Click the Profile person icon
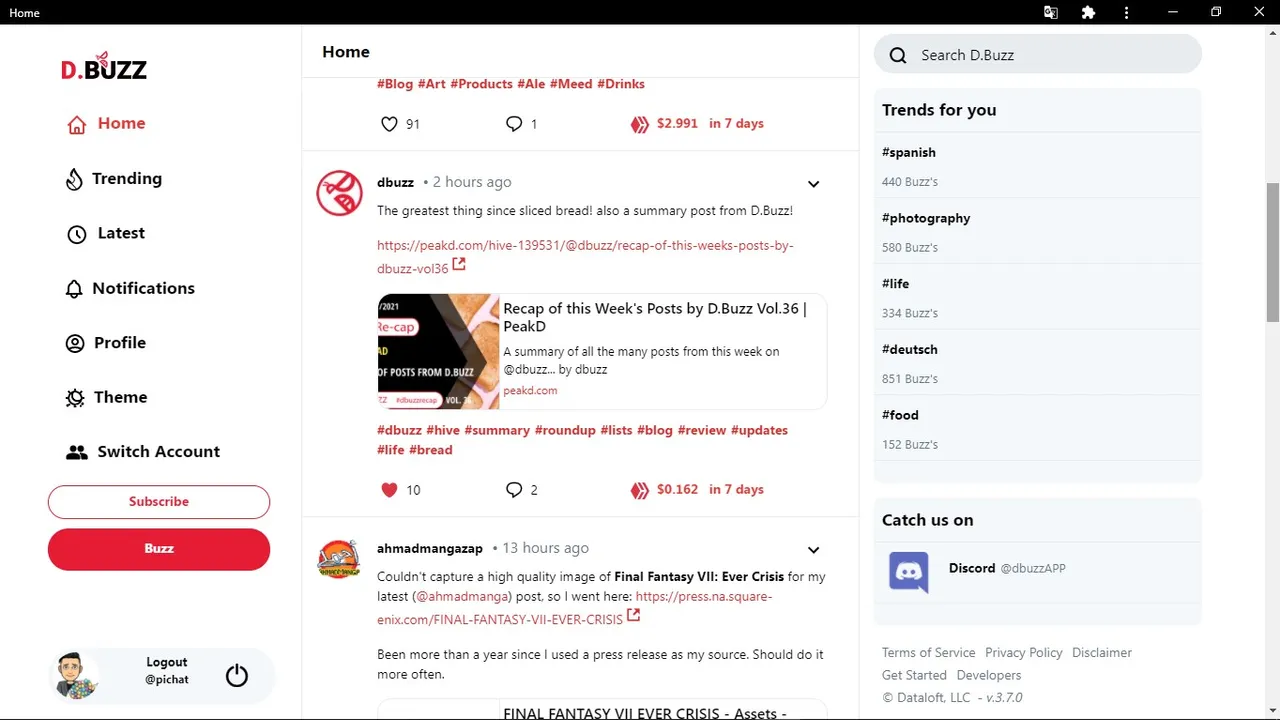This screenshot has width=1280, height=720. 75,343
